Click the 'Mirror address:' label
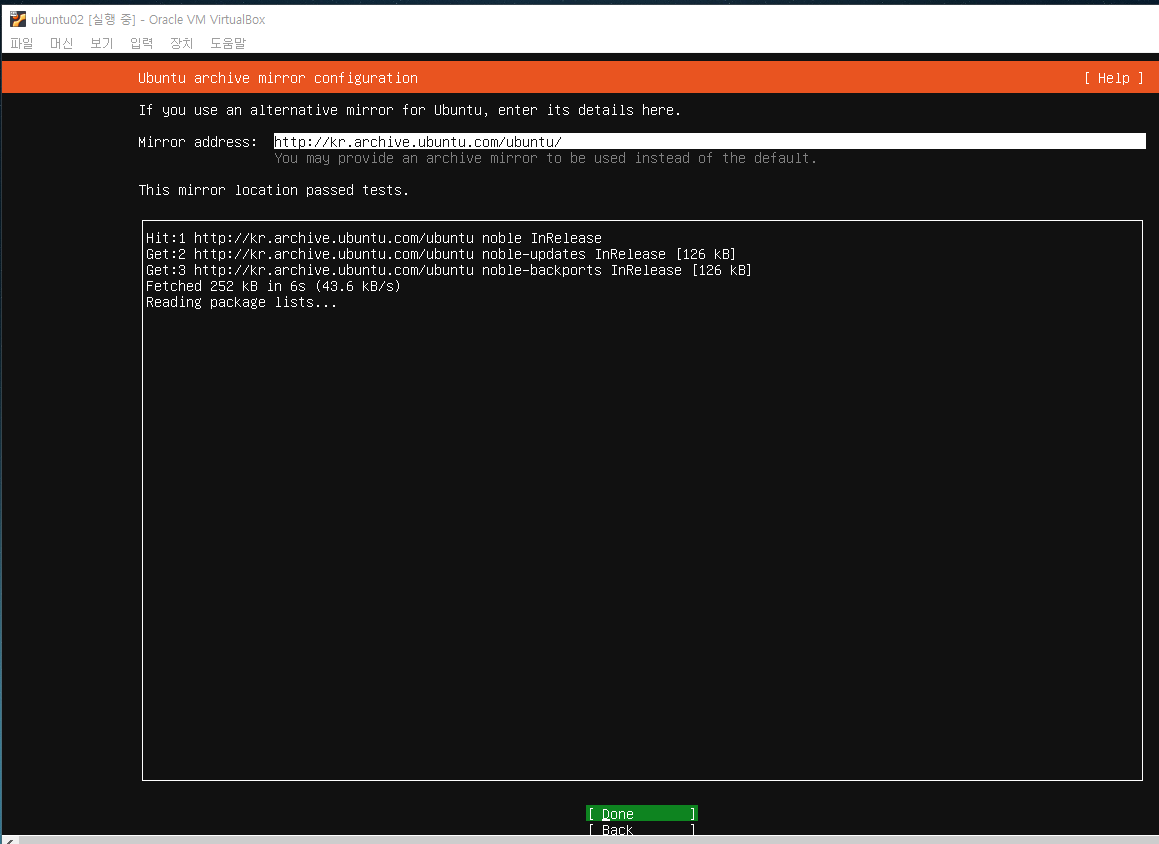The width and height of the screenshot is (1159, 844). click(197, 142)
